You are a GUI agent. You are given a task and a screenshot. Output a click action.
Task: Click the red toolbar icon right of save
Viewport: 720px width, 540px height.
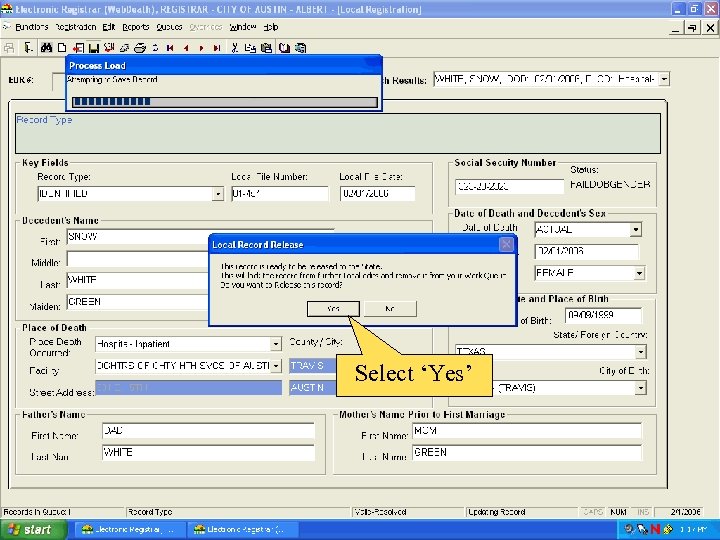pos(109,48)
